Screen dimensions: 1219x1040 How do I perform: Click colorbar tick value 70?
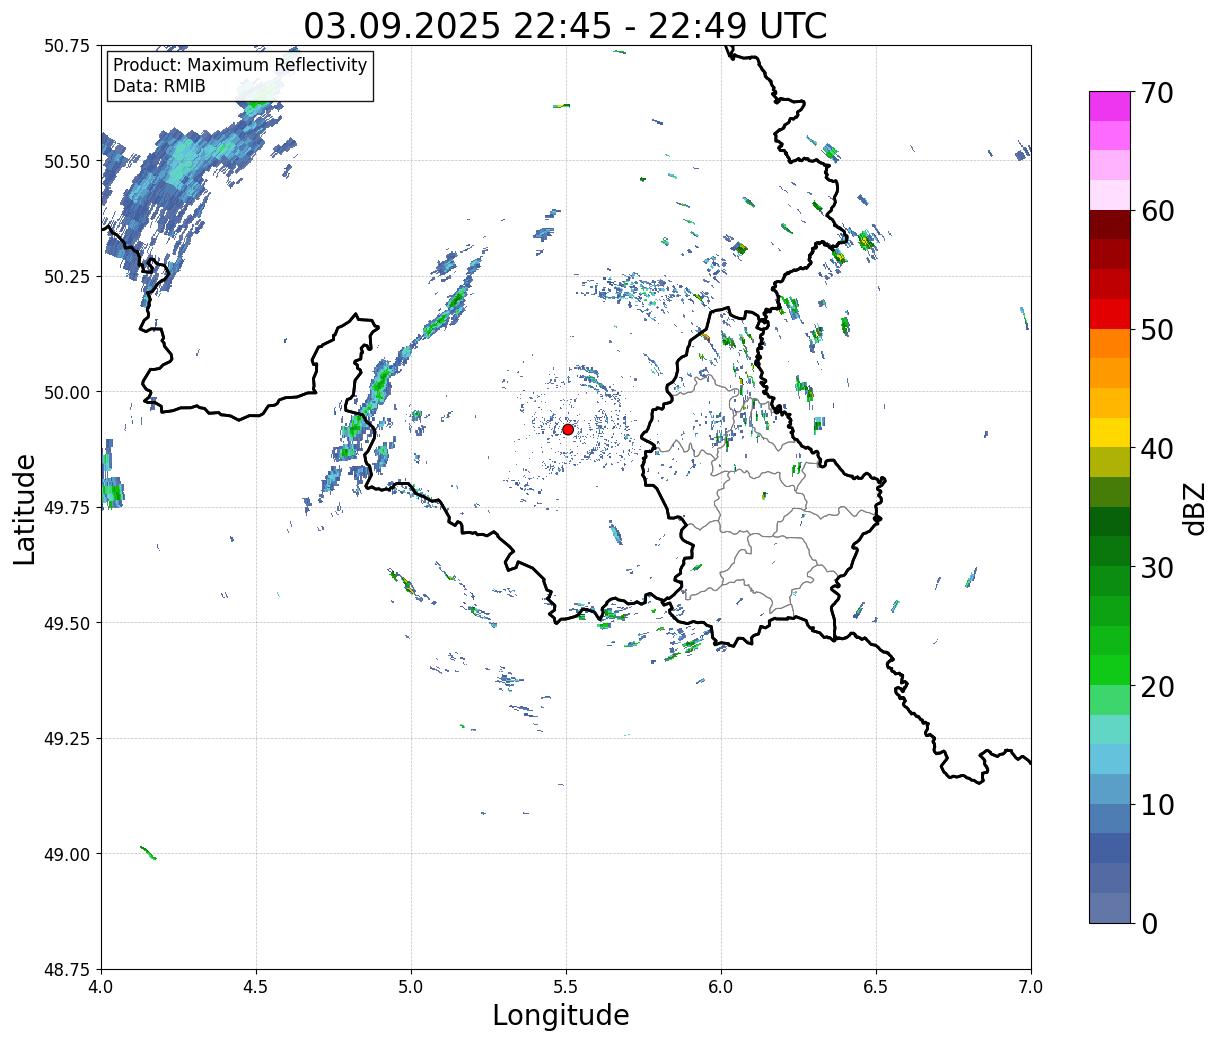(x=1156, y=93)
